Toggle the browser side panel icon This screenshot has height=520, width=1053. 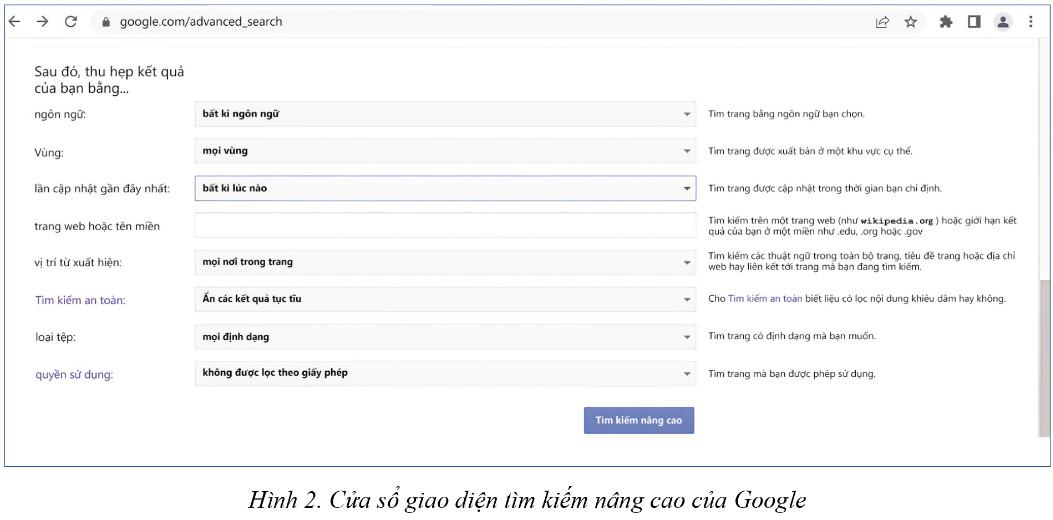click(974, 22)
